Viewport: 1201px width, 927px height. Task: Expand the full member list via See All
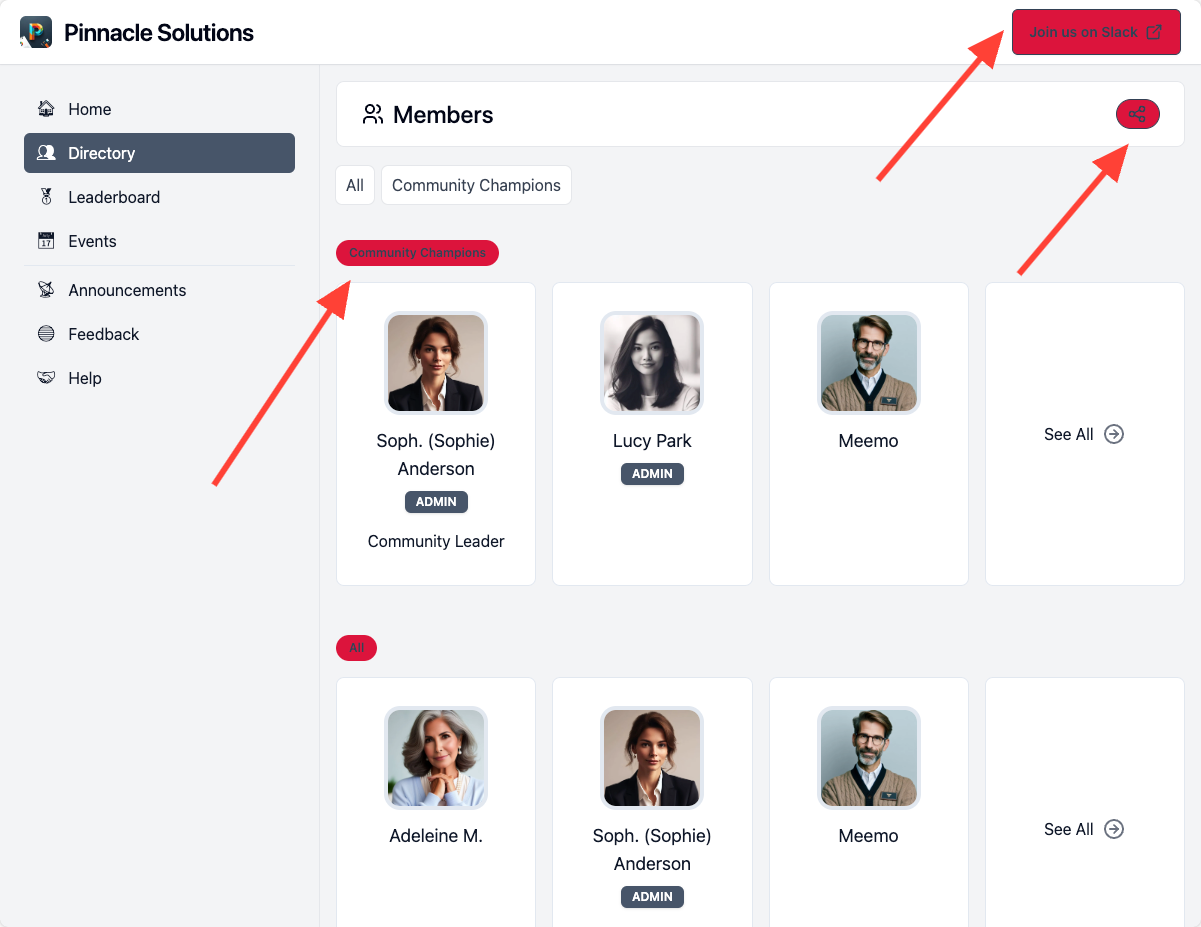point(1084,829)
